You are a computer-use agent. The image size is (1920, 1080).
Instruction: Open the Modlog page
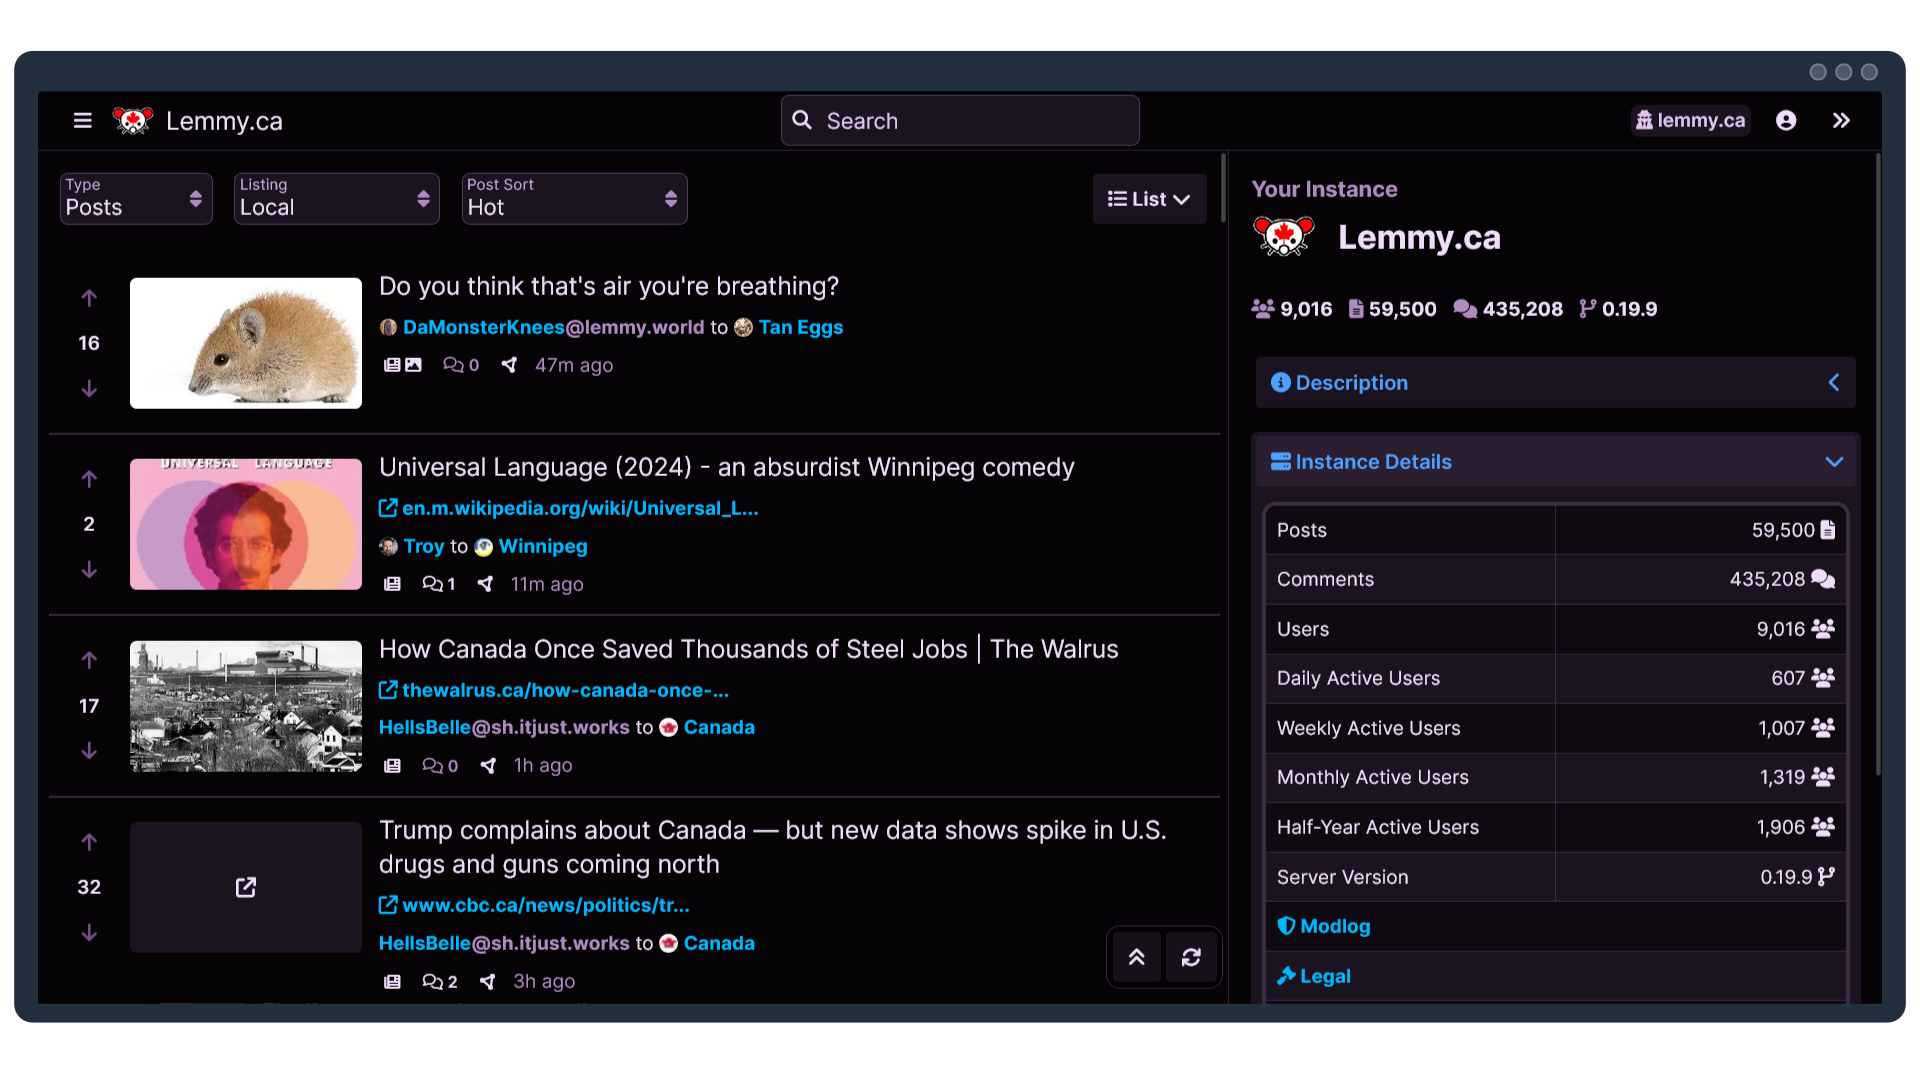click(x=1333, y=926)
